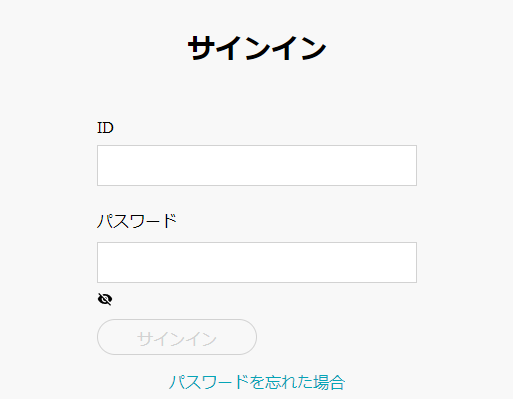Click the eye icon below the password field
Screen dimensions: 513x399
pos(105,299)
